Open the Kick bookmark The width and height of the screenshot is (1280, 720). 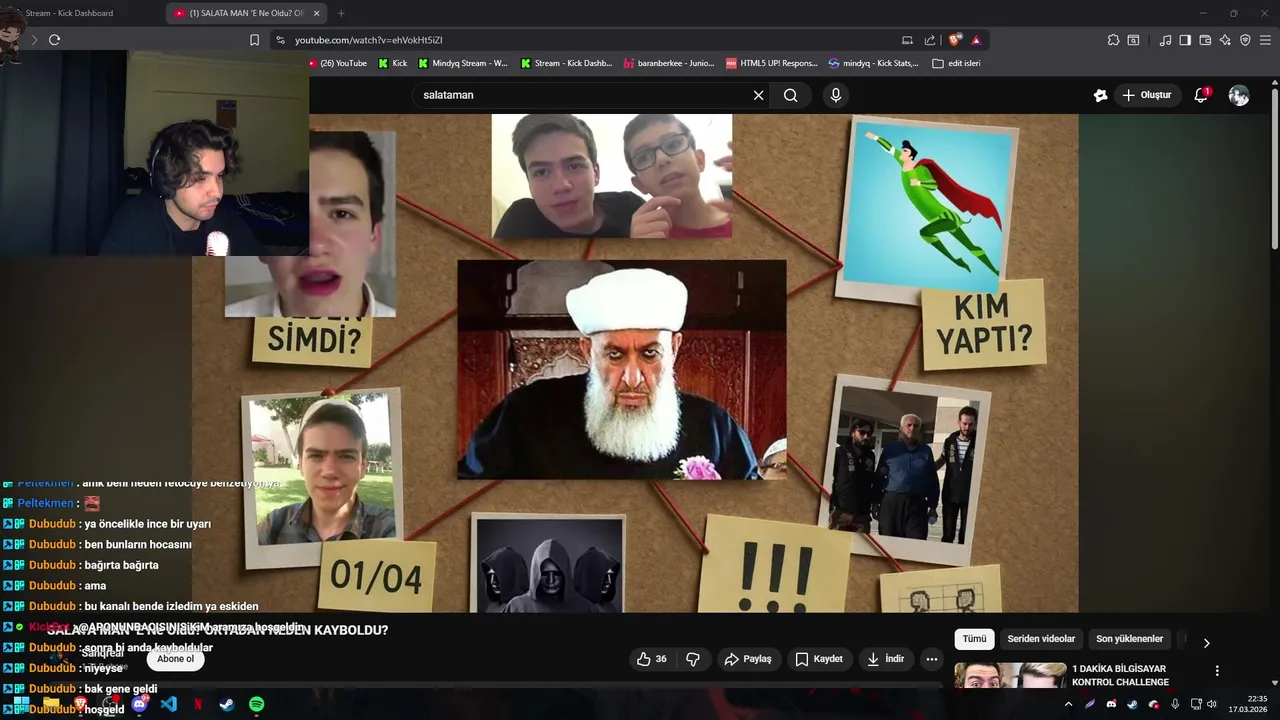coord(393,63)
